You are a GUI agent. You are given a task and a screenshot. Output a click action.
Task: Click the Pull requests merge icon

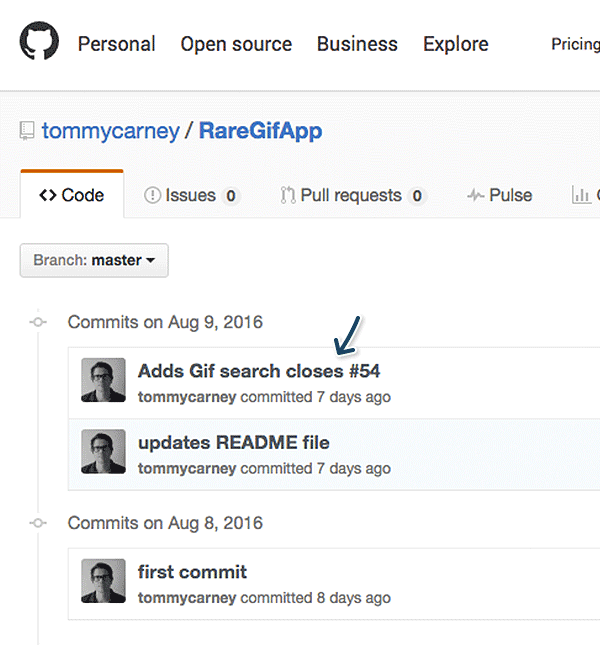(x=288, y=195)
